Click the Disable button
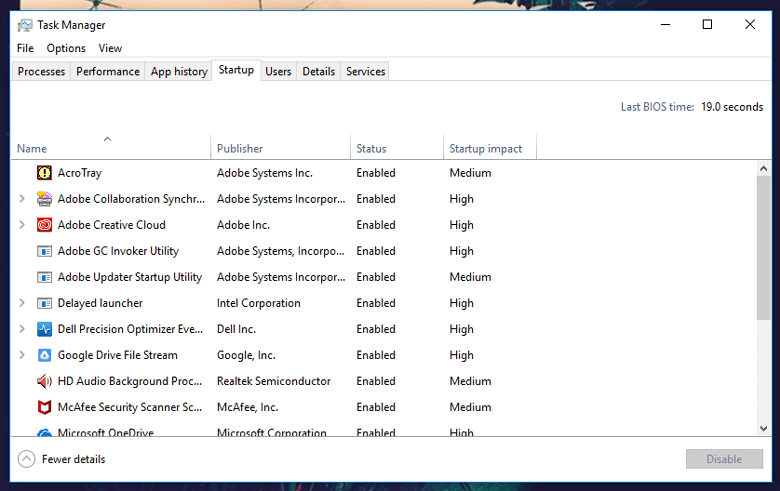The height and width of the screenshot is (491, 780). 724,459
